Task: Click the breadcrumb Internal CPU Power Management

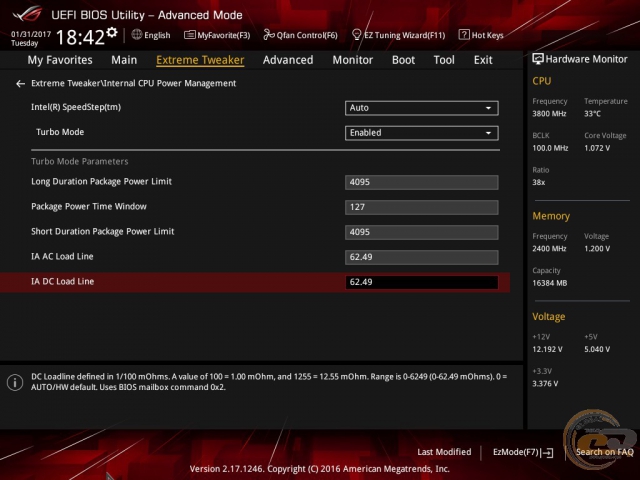Action: [x=170, y=83]
